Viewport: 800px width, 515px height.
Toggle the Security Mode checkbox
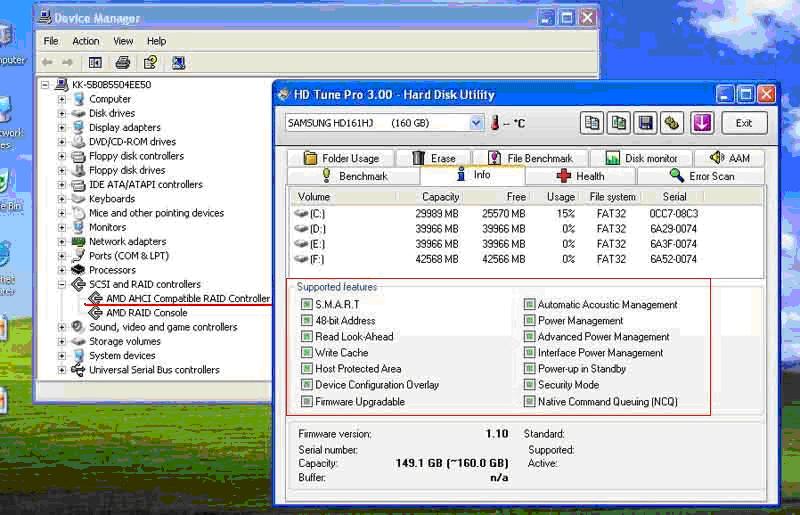pyautogui.click(x=529, y=384)
